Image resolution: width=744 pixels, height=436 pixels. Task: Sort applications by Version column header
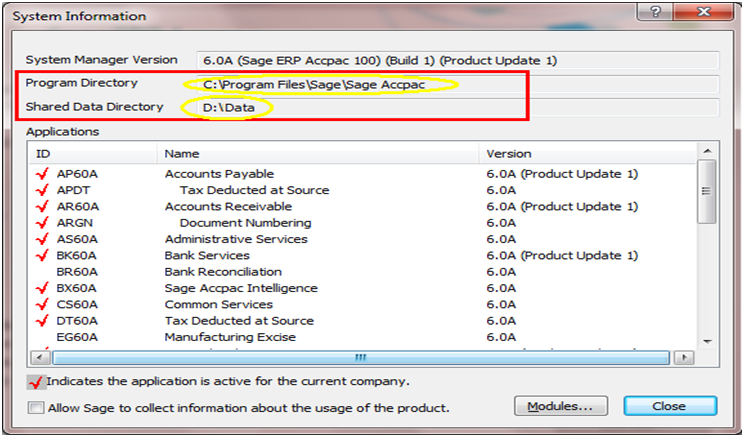tap(587, 154)
